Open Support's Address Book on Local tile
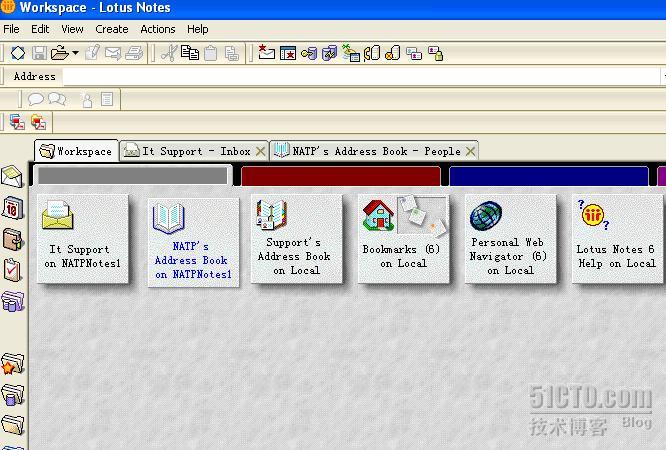This screenshot has width=666, height=450. [296, 239]
